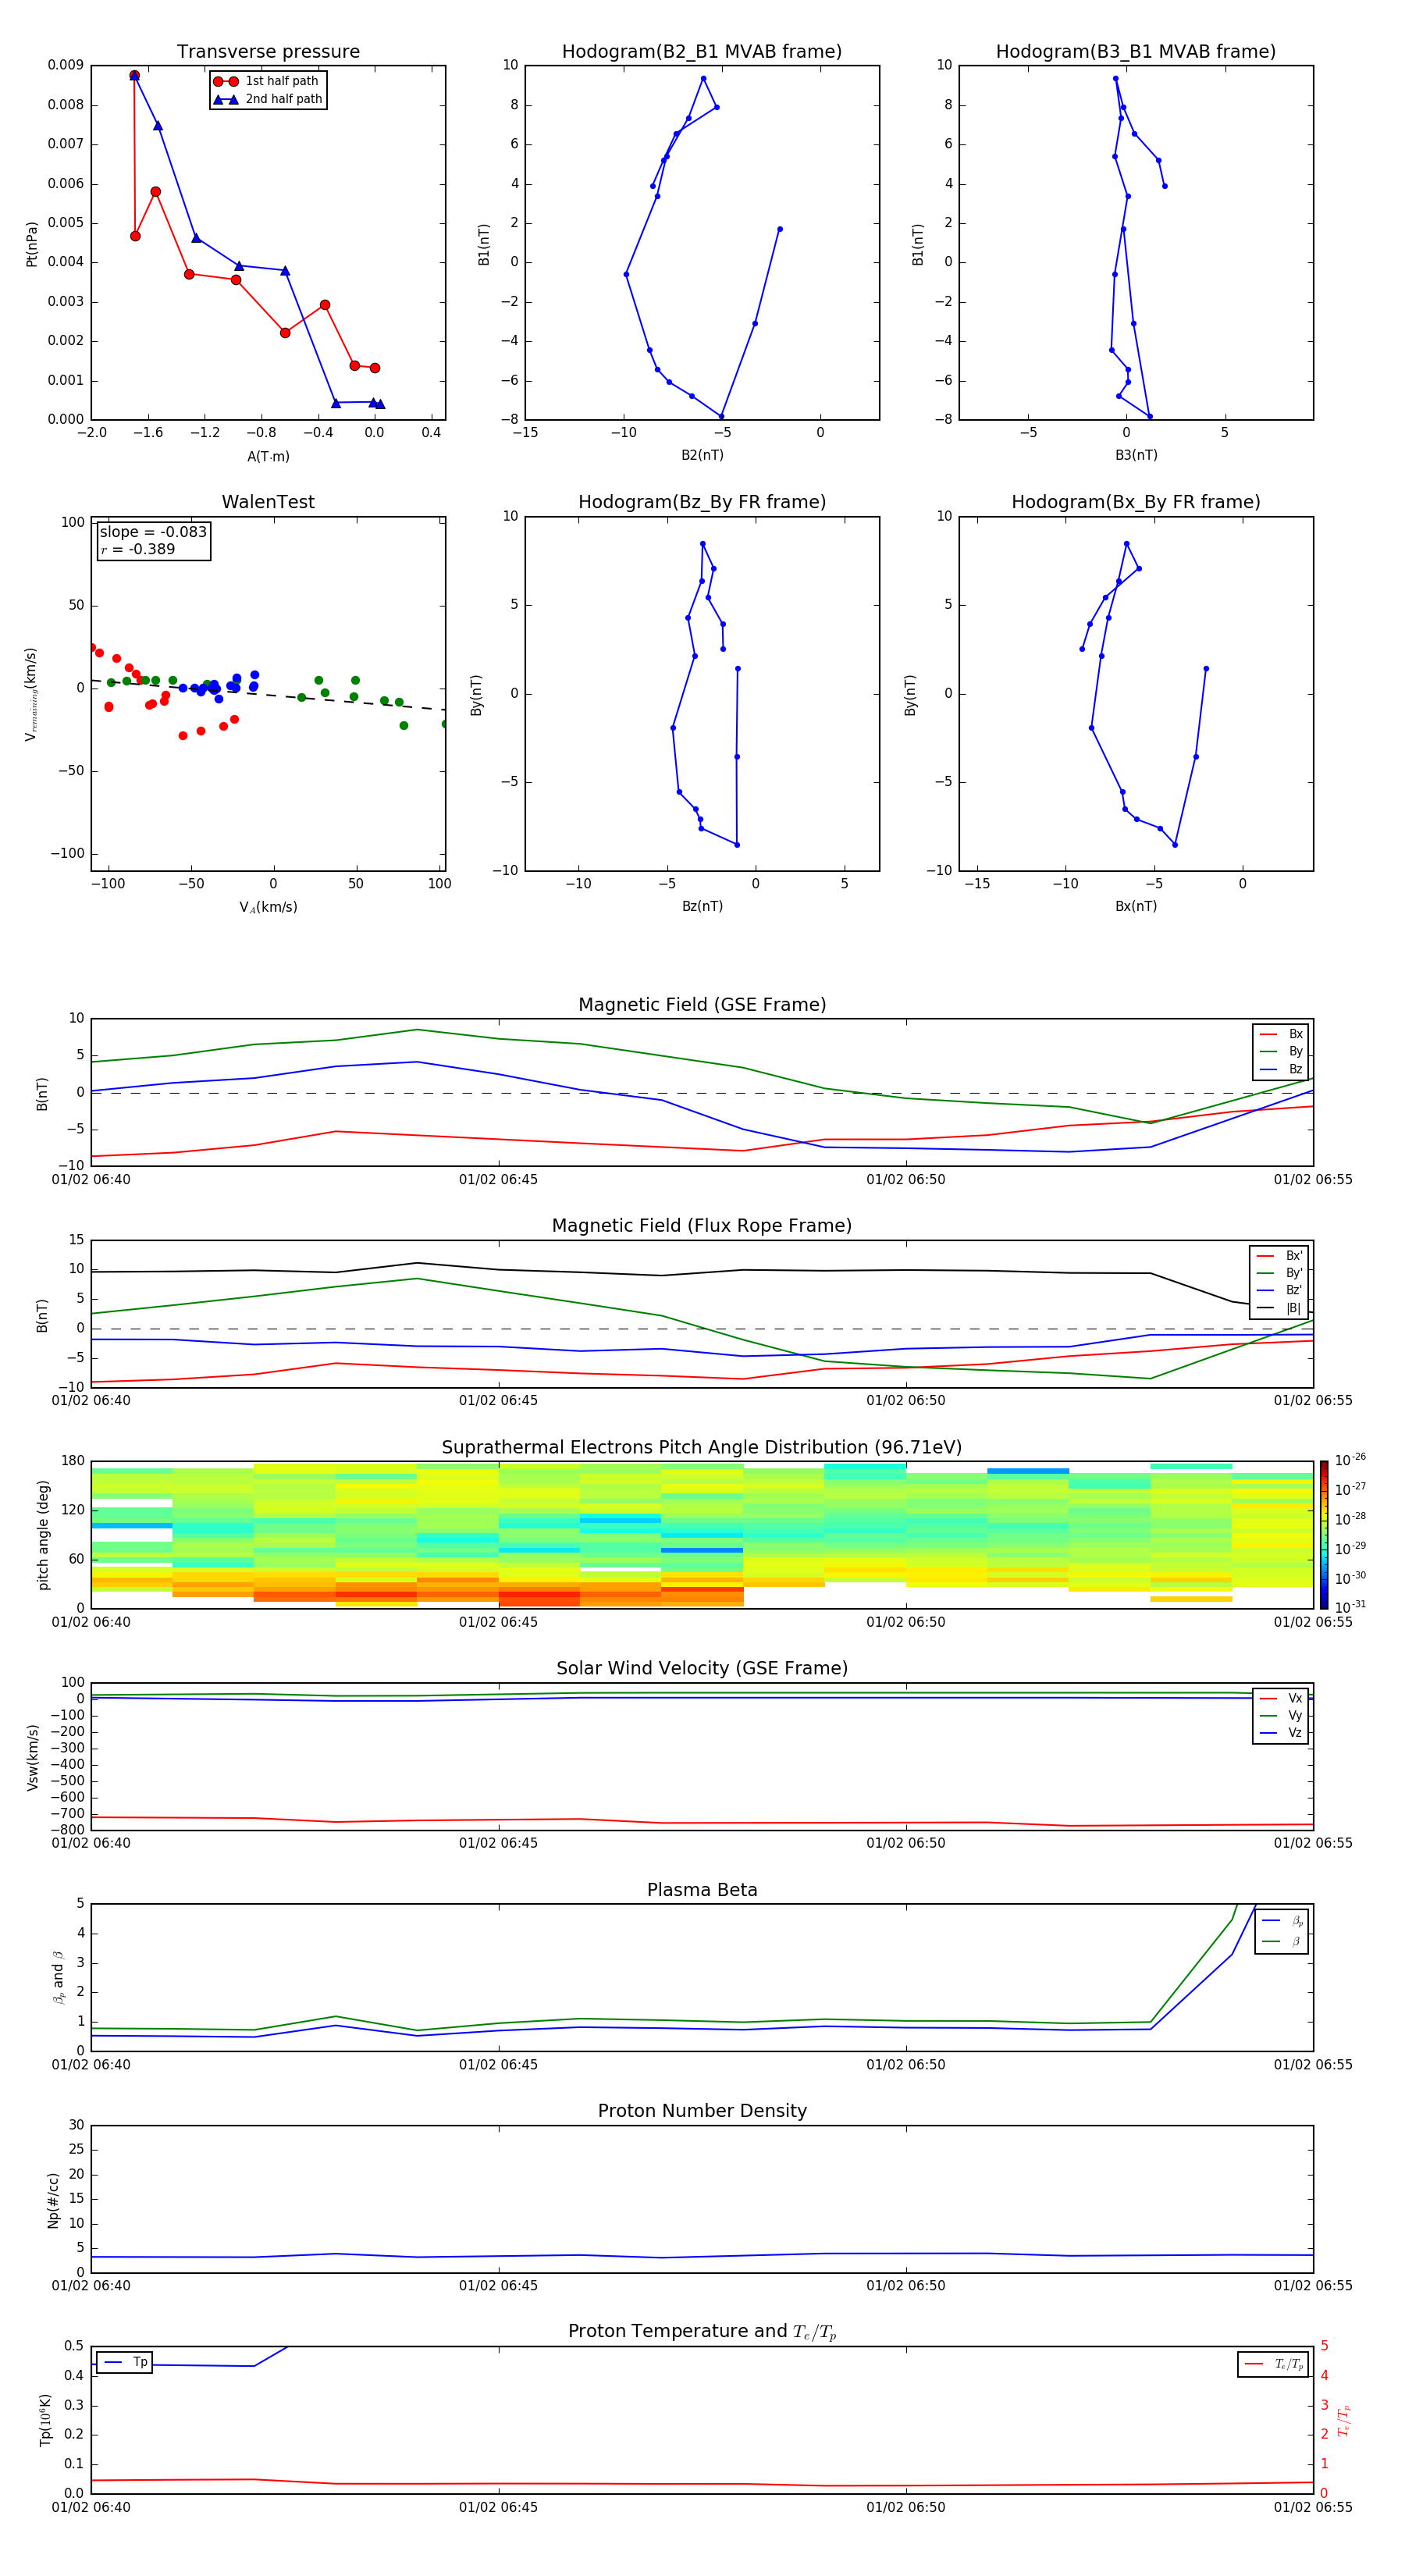Click the "B3(nT)" x-axis label

point(1136,455)
